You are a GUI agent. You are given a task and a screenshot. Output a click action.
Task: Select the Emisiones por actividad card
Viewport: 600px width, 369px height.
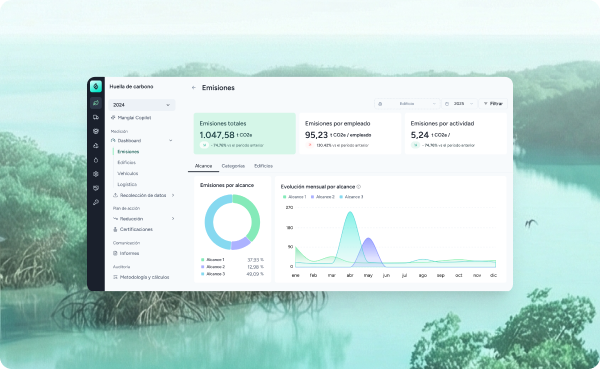pos(456,134)
